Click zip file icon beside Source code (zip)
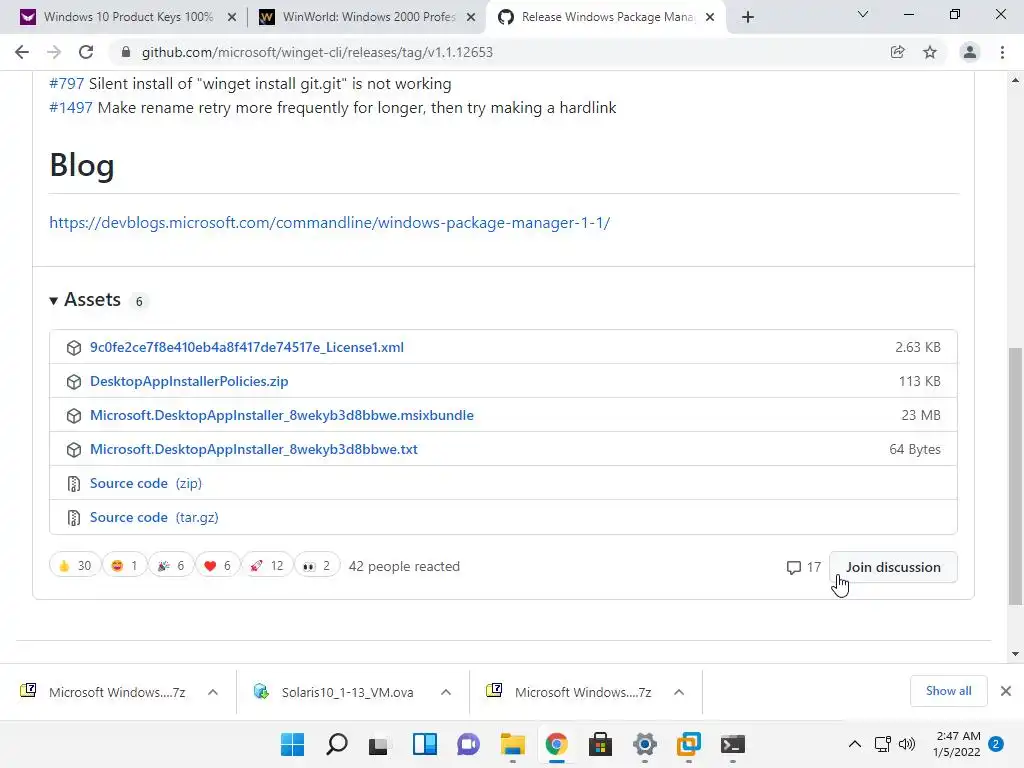The width and height of the screenshot is (1024, 768). point(74,484)
